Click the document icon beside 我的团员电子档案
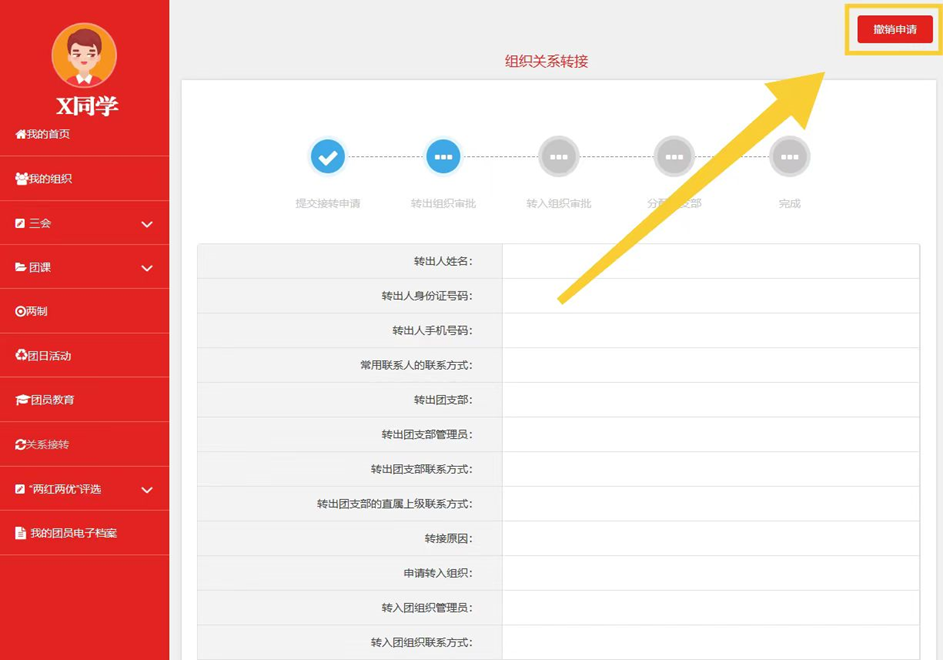 (x=20, y=534)
